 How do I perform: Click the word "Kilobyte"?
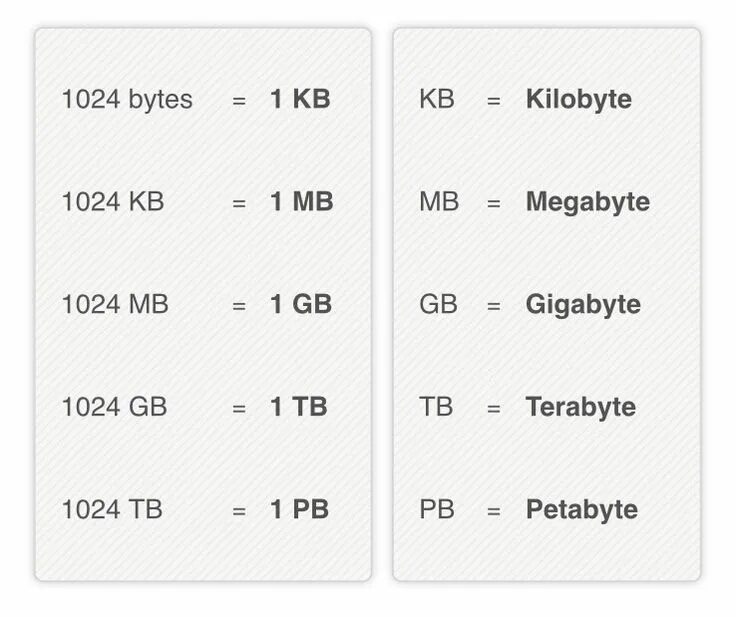point(578,100)
